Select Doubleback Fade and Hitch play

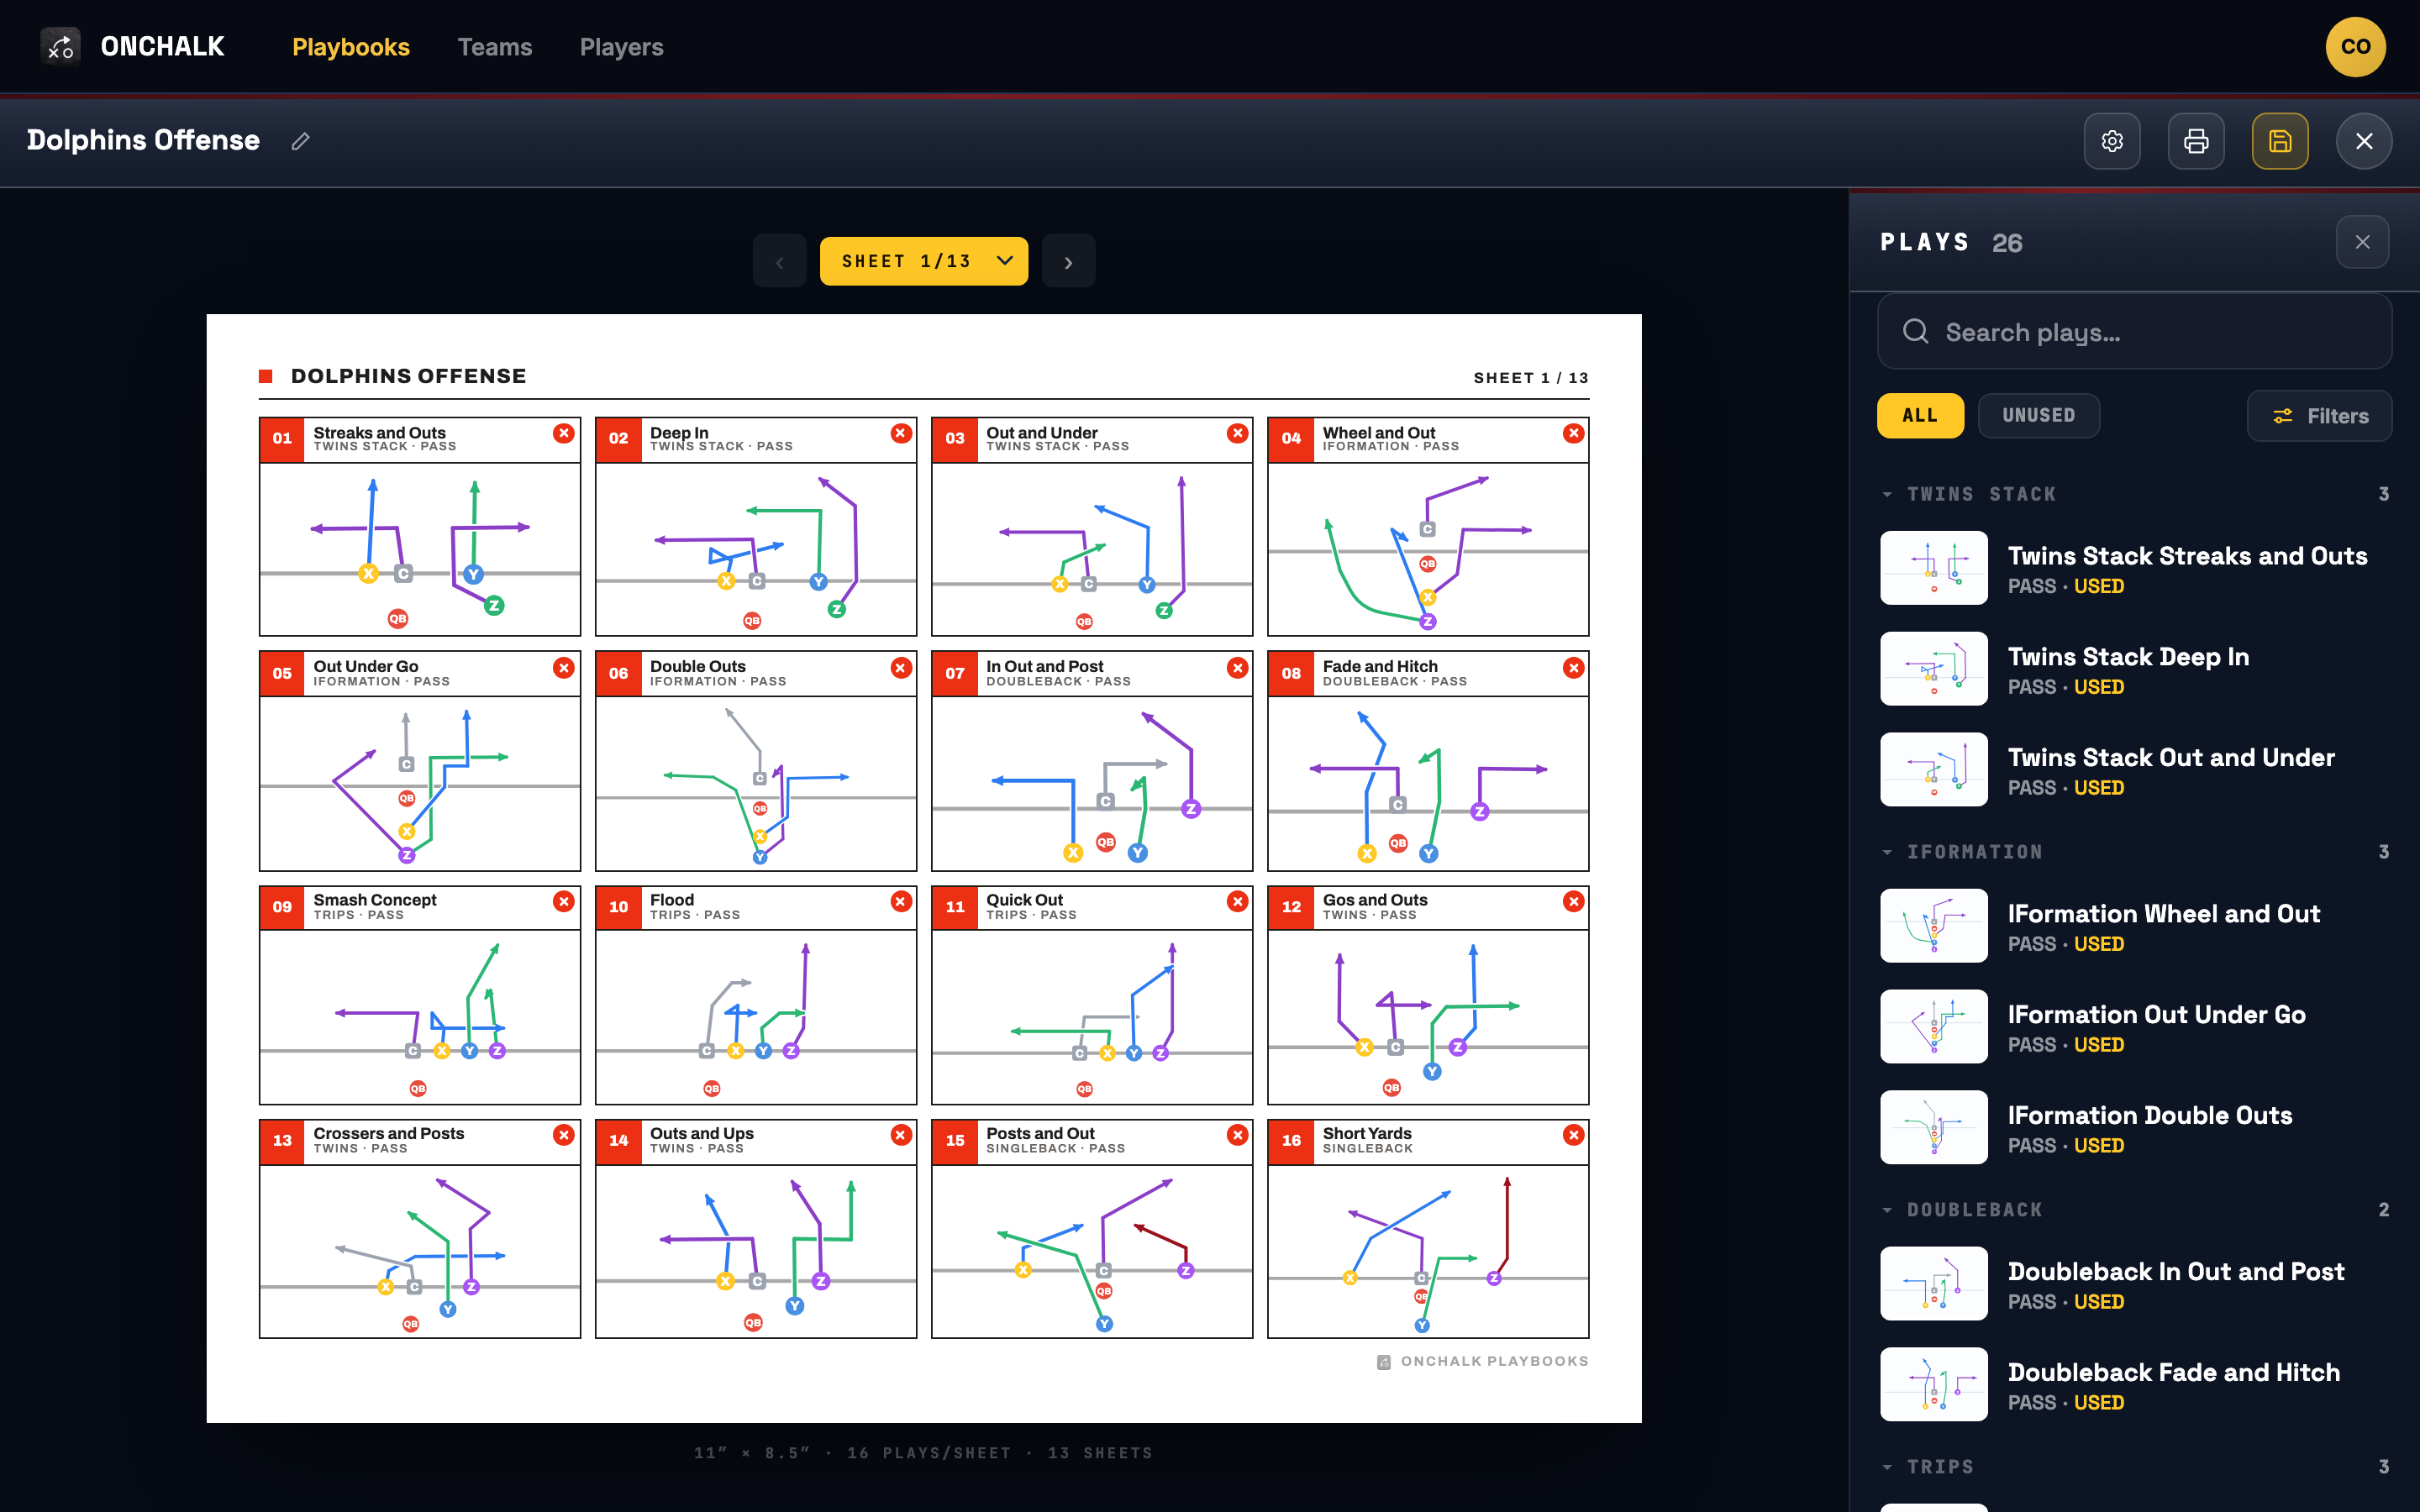click(2134, 1384)
